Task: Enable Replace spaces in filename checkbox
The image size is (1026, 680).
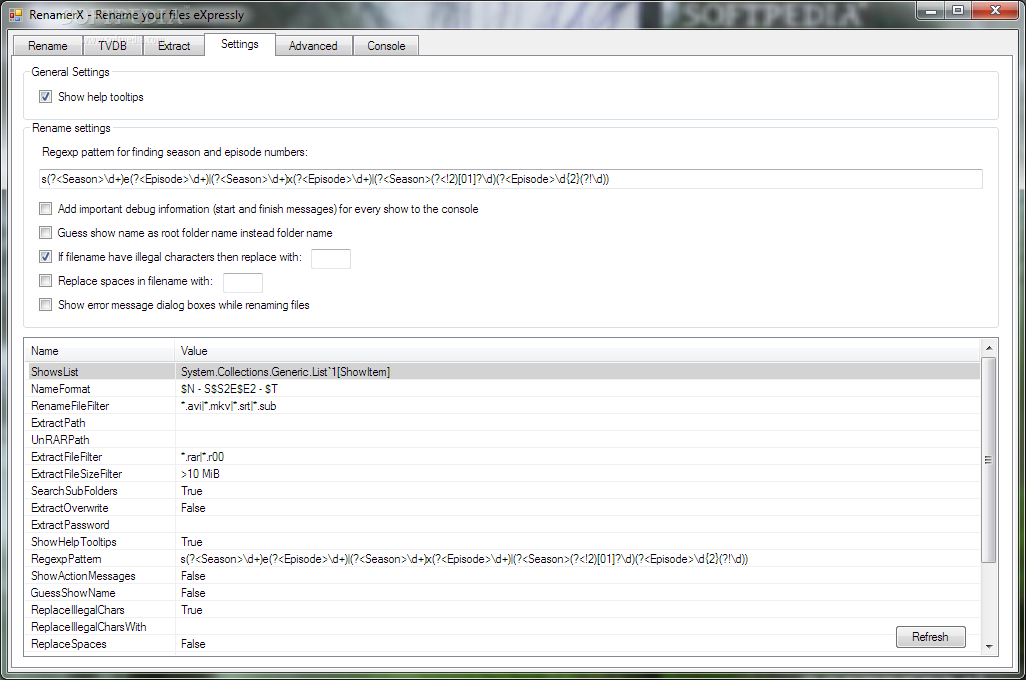Action: 45,281
